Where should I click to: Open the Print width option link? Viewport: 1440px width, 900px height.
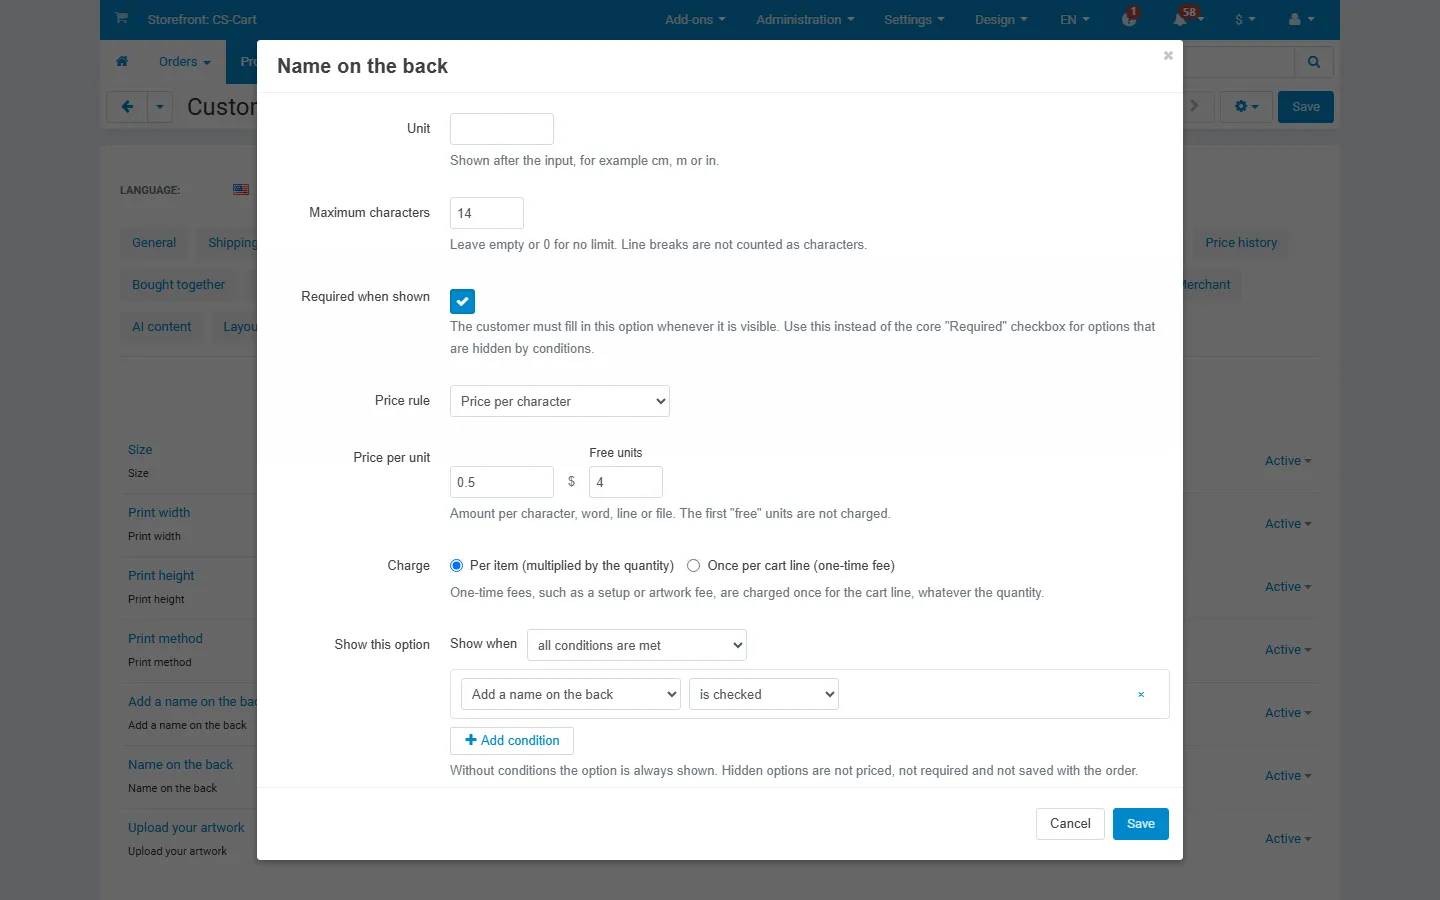tap(159, 513)
